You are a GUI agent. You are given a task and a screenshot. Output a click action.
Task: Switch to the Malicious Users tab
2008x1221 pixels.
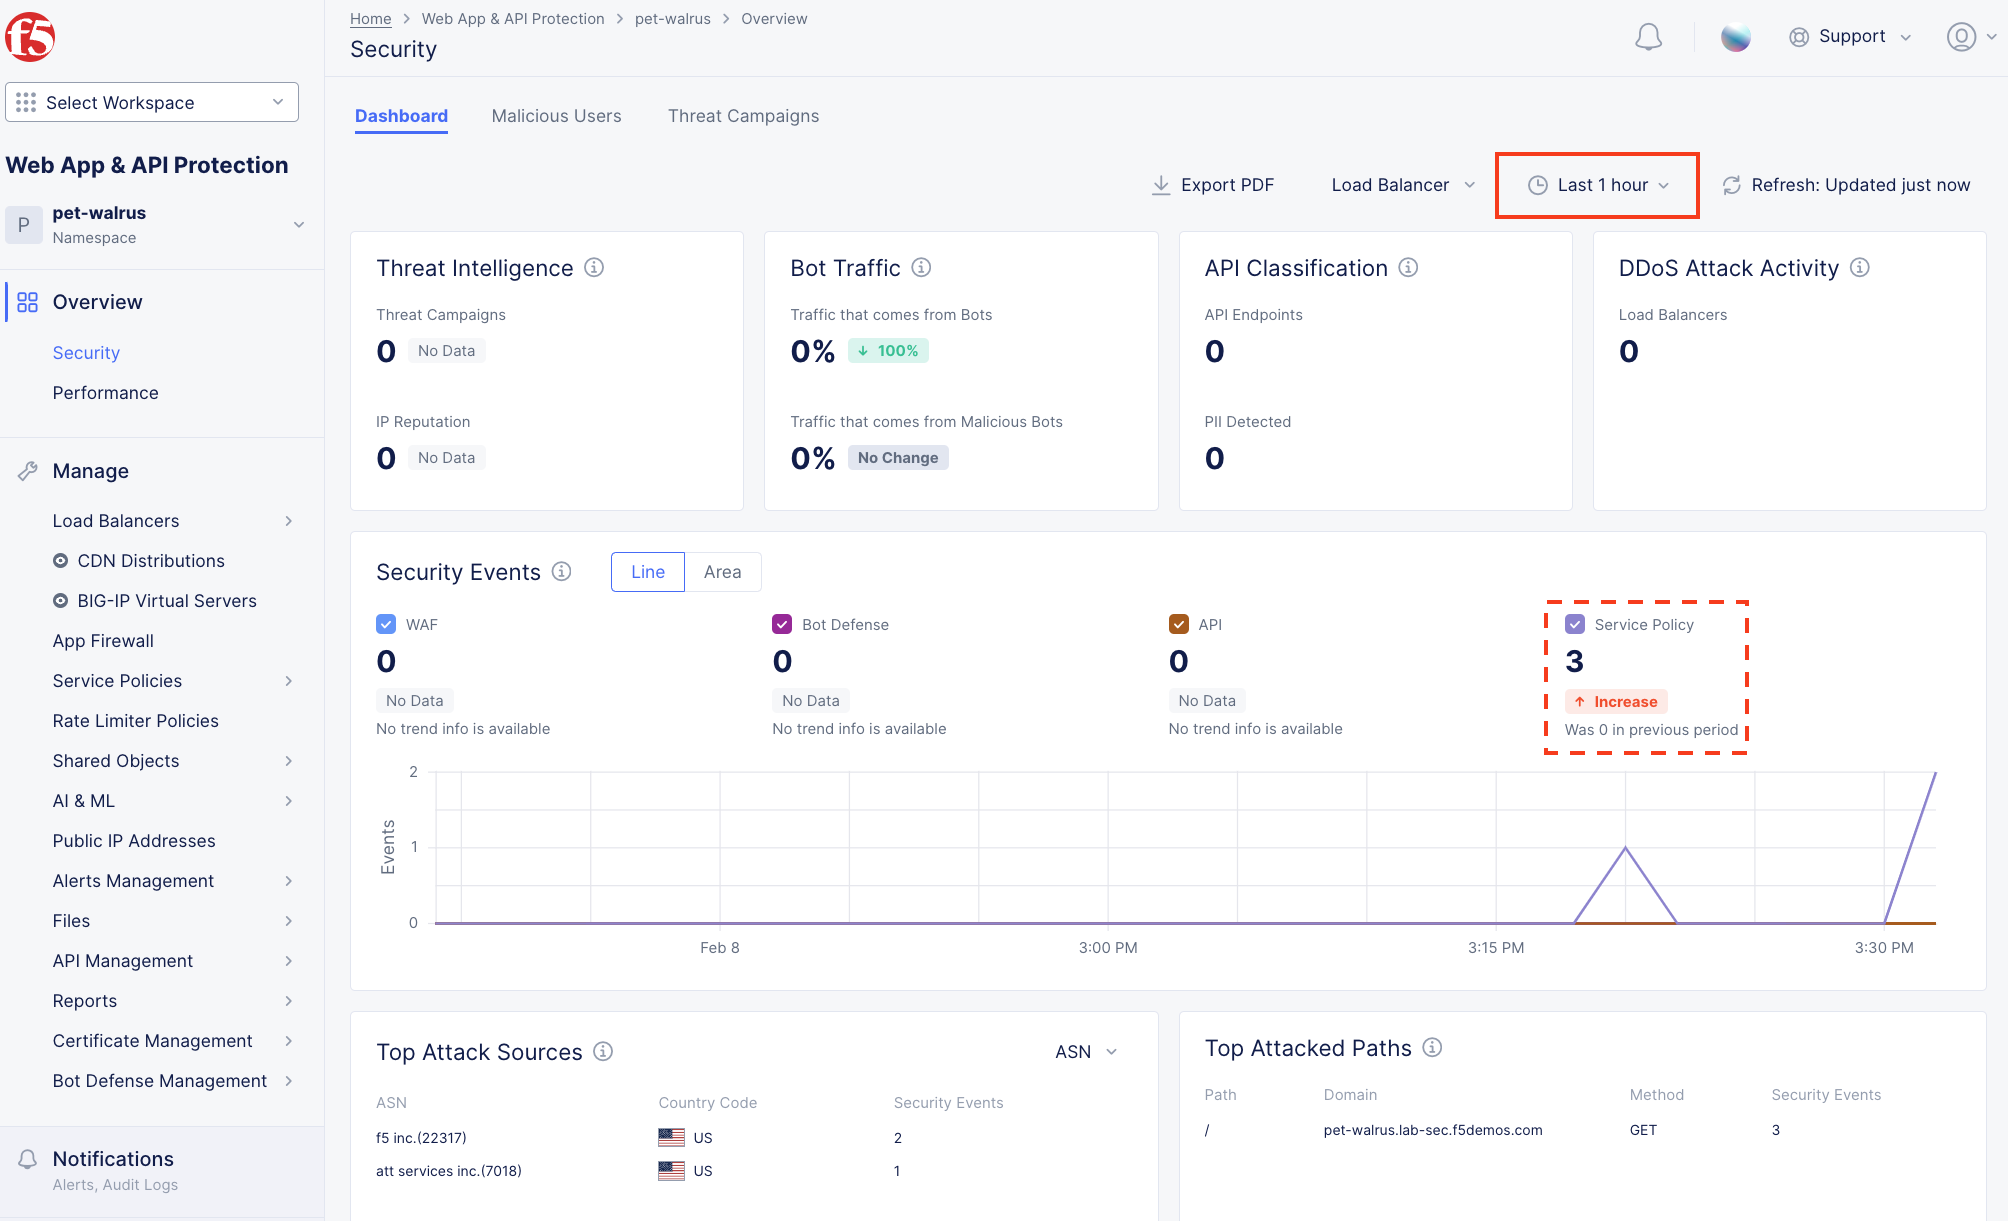click(556, 116)
